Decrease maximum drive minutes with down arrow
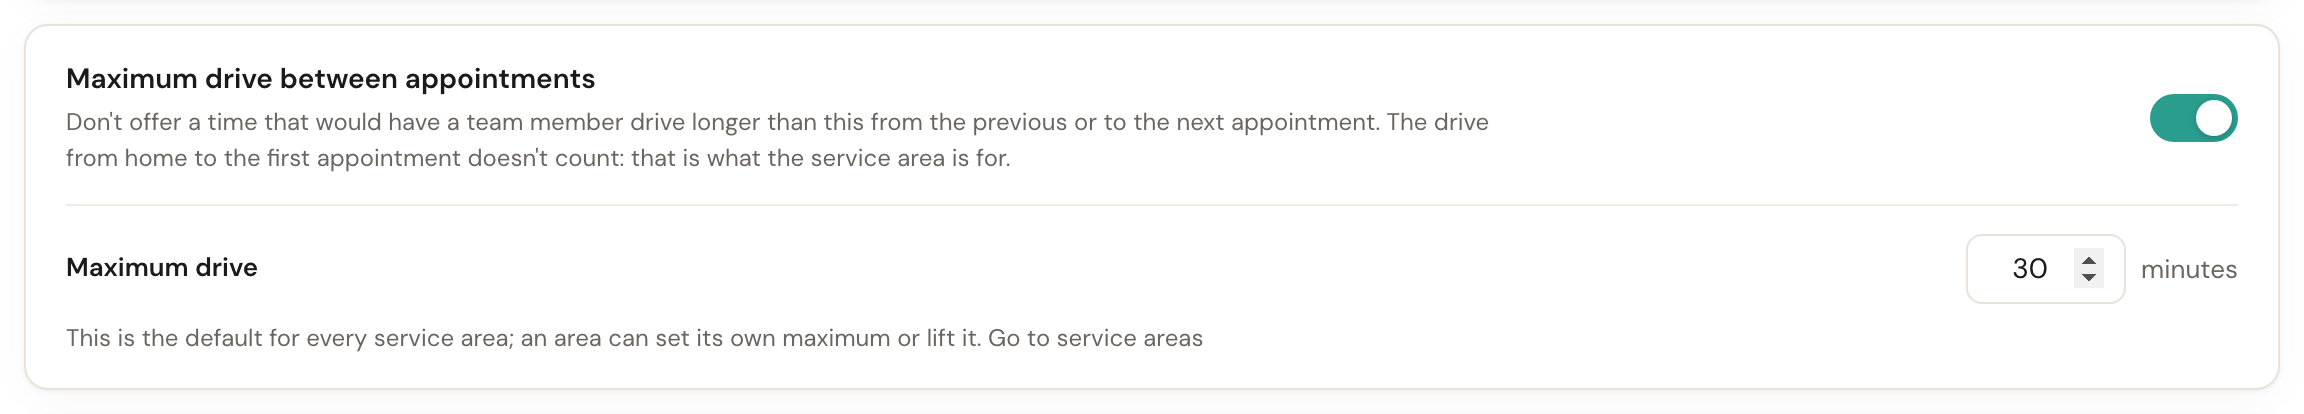 2089,277
